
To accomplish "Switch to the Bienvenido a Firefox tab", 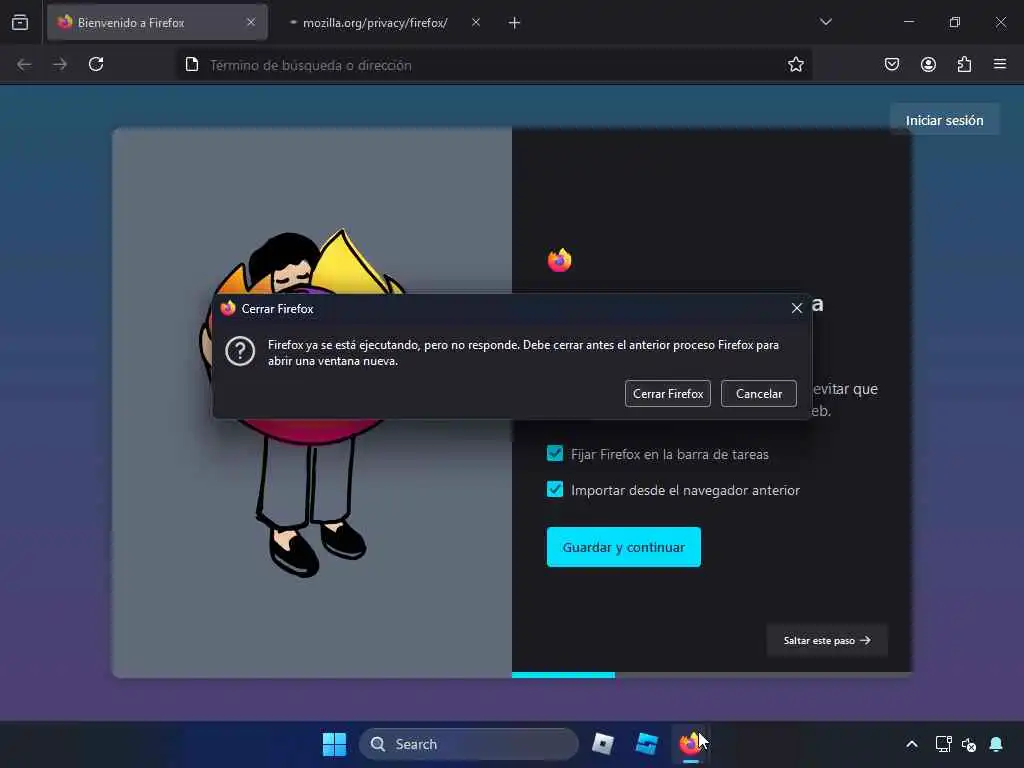I will [157, 22].
